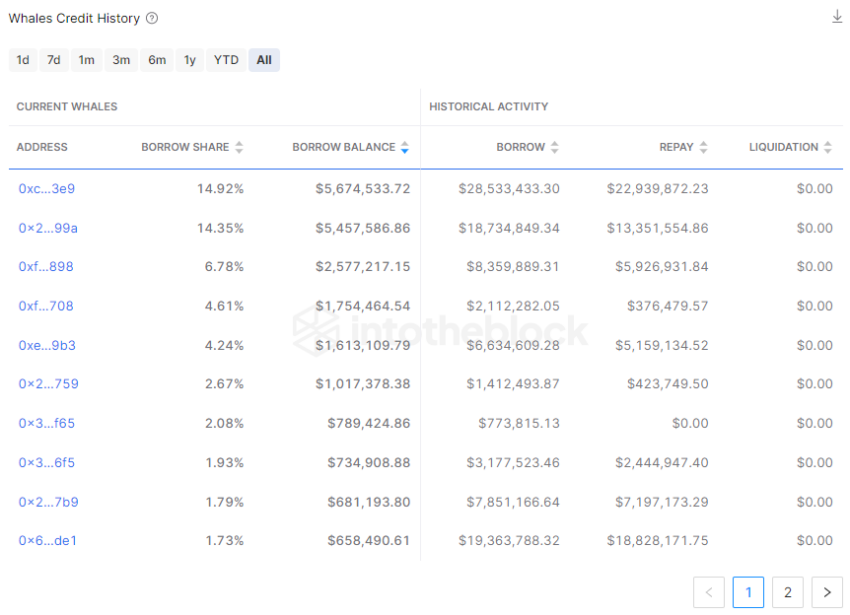Click borrow balance $5,457,586.86
This screenshot has width=850, height=615.
point(363,228)
